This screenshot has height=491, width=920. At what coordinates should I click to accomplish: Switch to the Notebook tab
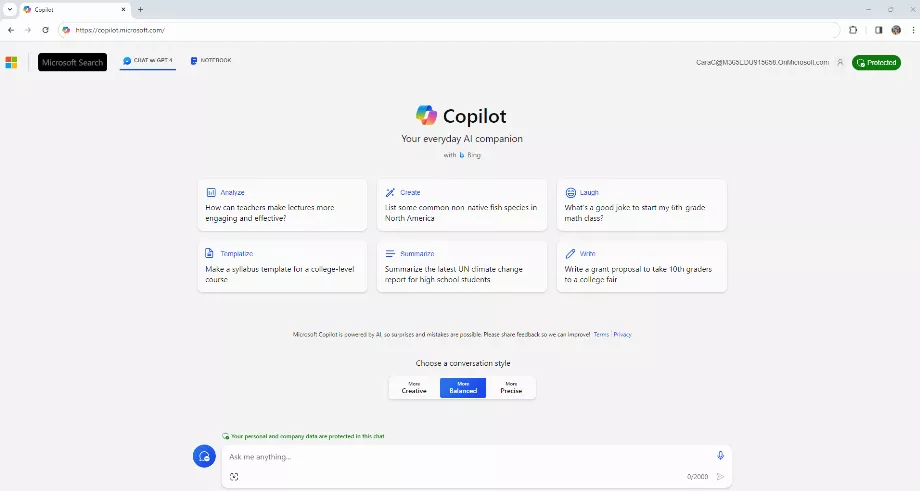pyautogui.click(x=211, y=60)
